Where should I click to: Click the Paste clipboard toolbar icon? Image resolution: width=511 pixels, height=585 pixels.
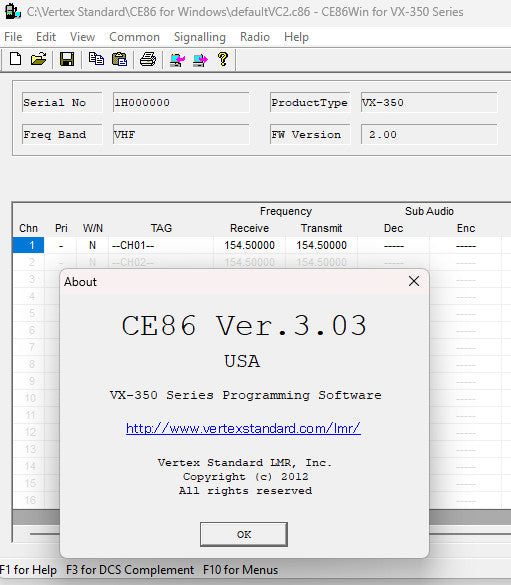tap(119, 59)
